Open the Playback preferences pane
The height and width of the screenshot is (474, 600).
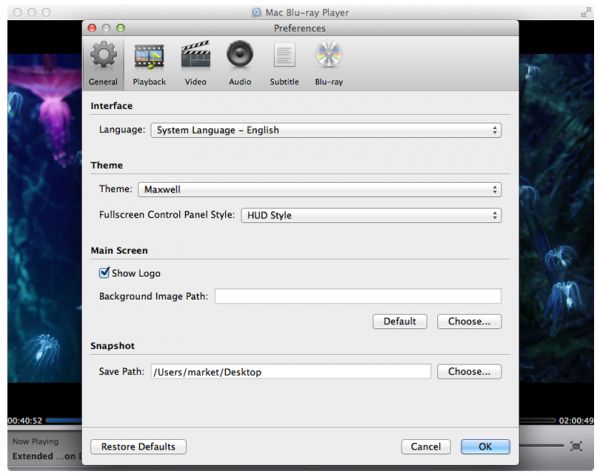(149, 64)
